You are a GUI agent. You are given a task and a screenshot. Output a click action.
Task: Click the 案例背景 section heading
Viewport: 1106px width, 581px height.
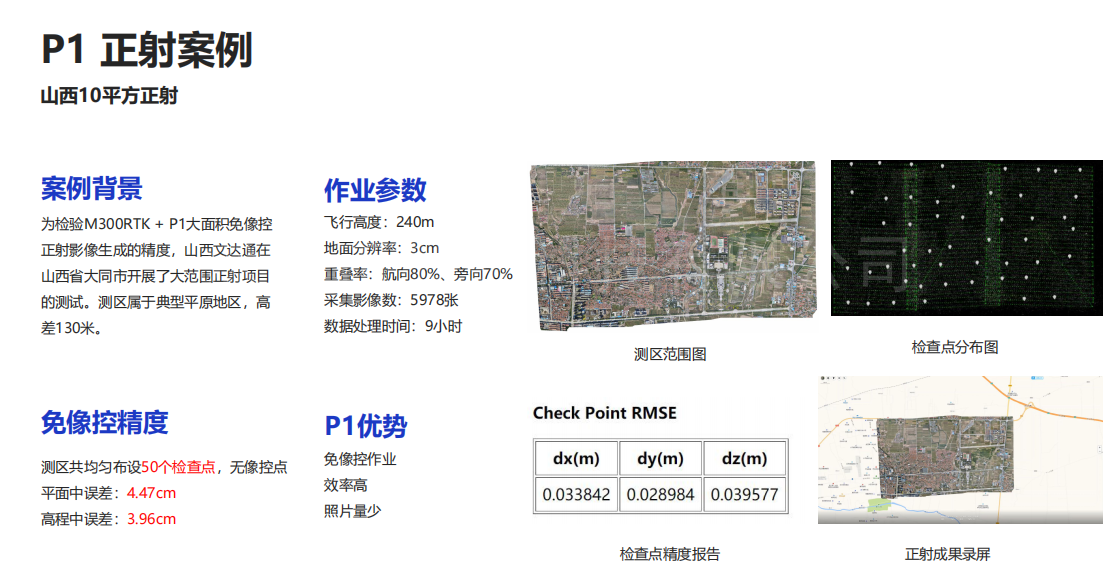click(x=91, y=188)
